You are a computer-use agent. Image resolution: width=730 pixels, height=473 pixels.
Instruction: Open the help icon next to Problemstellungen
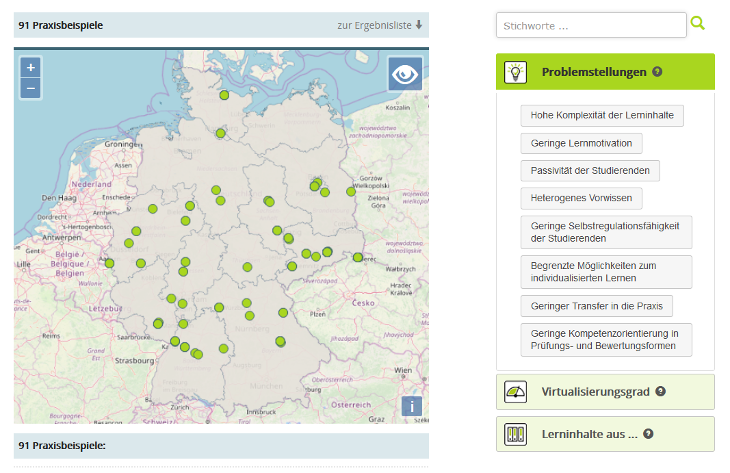click(x=657, y=72)
